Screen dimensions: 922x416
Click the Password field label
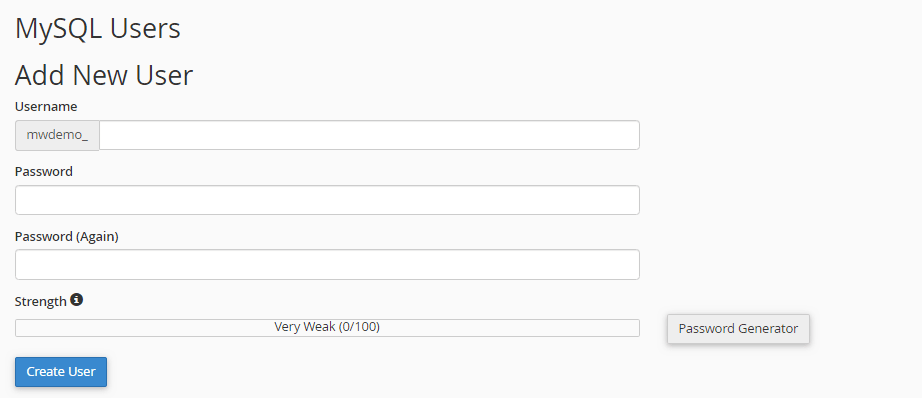point(44,171)
